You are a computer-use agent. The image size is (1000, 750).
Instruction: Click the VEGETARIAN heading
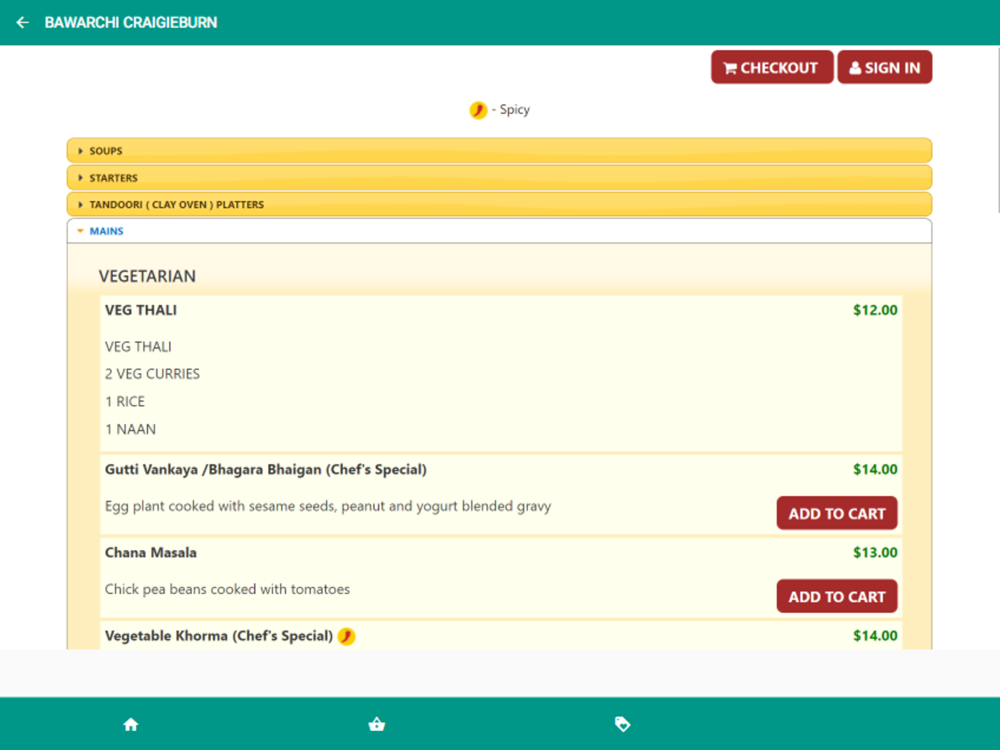(147, 276)
